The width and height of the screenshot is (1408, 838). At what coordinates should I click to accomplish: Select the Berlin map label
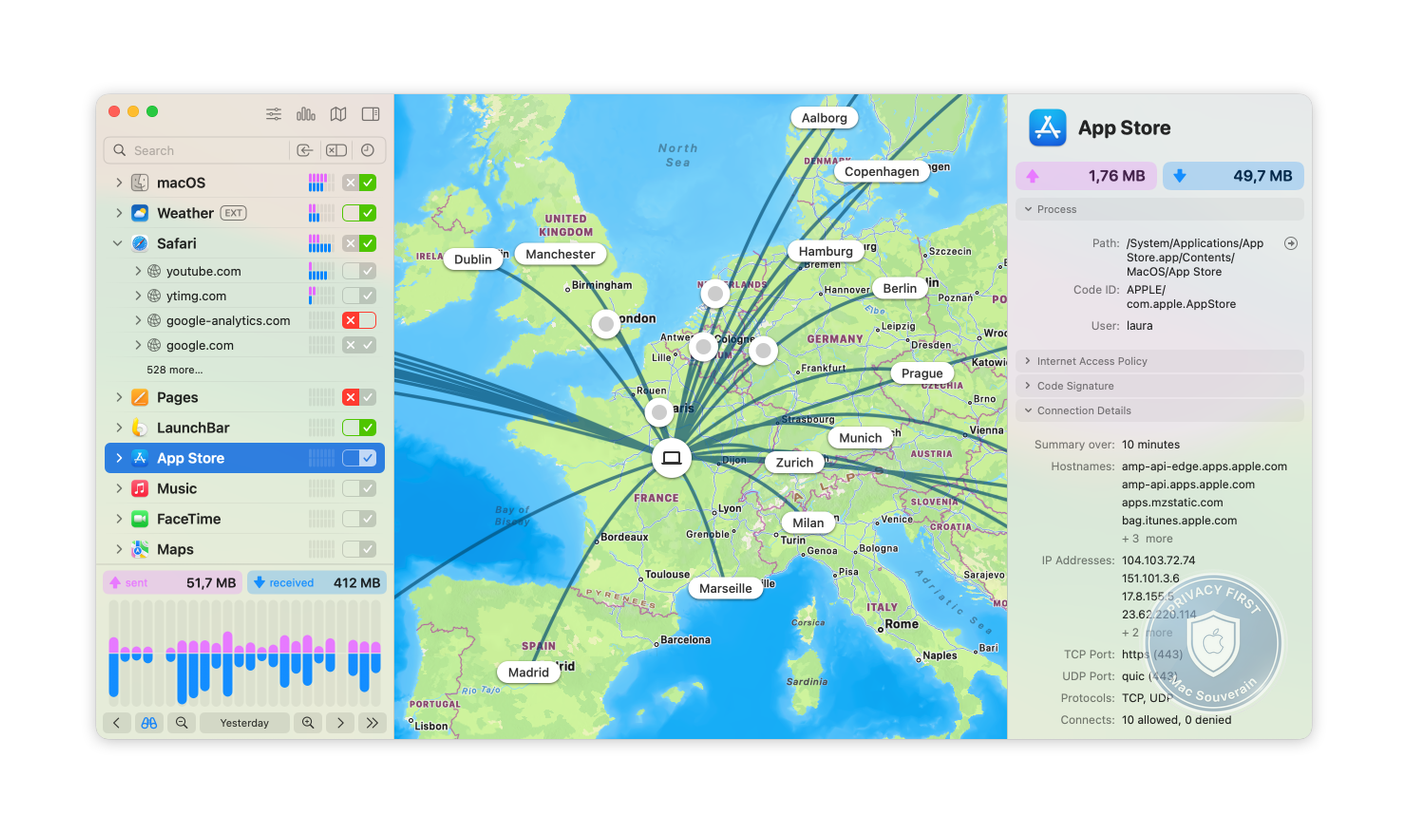click(900, 288)
